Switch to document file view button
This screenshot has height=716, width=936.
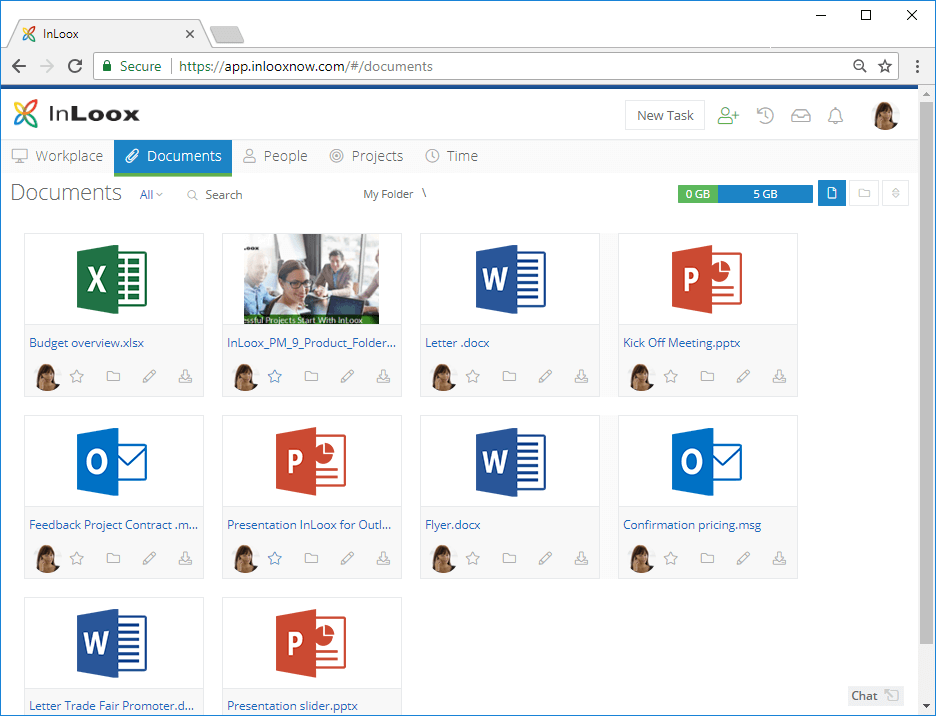[x=832, y=193]
